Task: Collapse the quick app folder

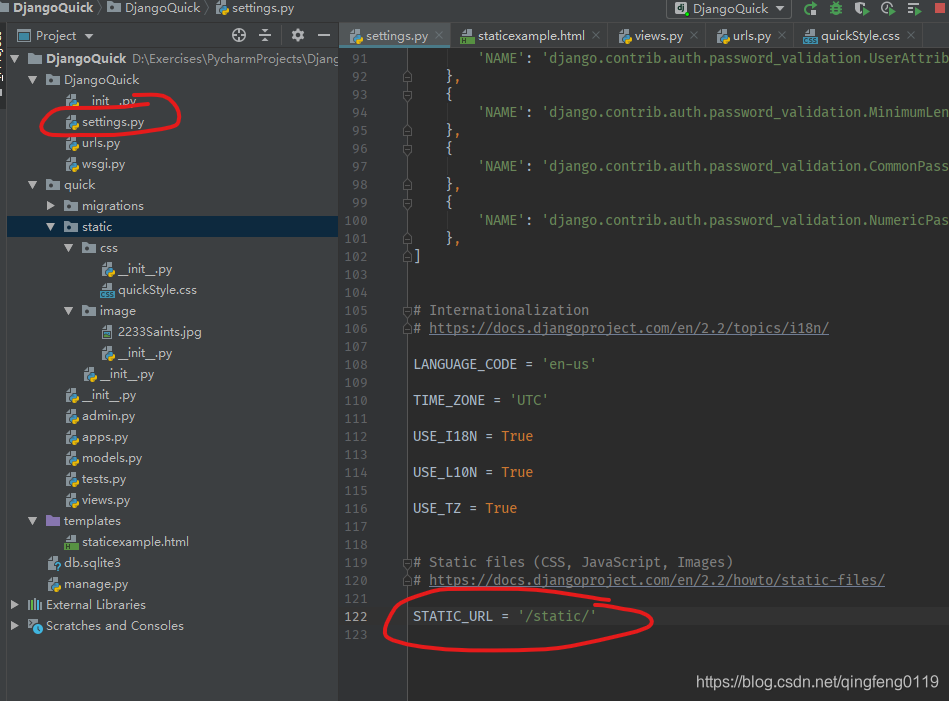Action: click(33, 185)
